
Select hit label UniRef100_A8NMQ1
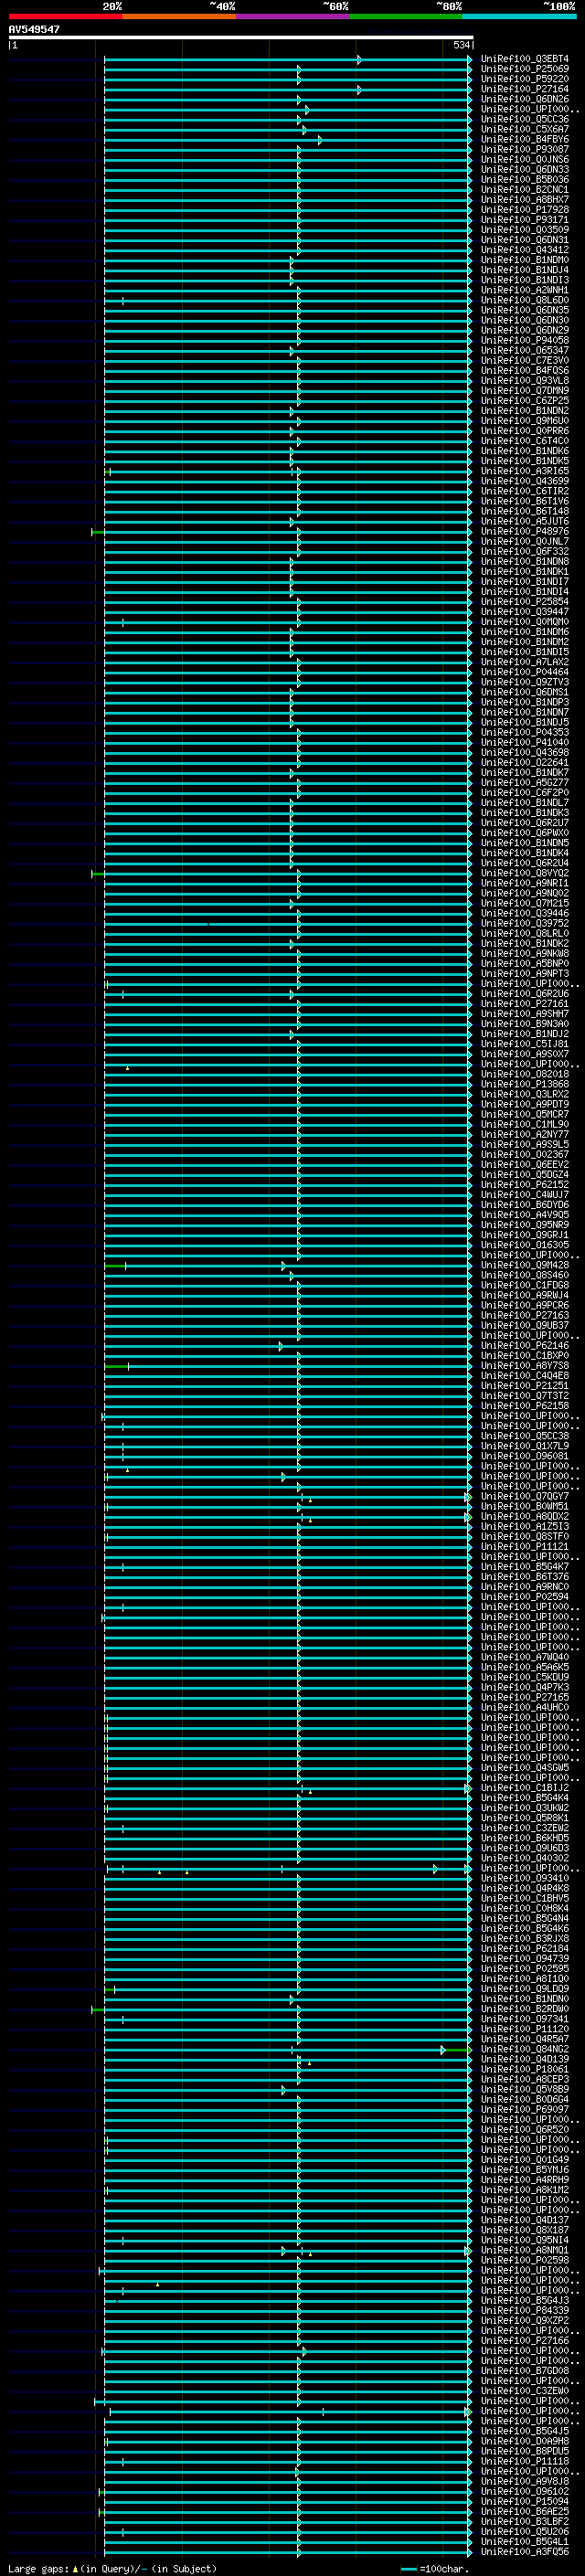click(524, 2250)
